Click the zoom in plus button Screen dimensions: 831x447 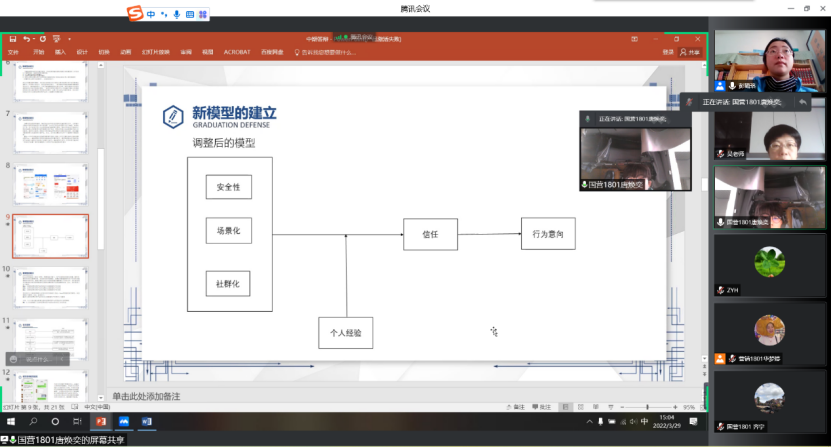(x=675, y=407)
